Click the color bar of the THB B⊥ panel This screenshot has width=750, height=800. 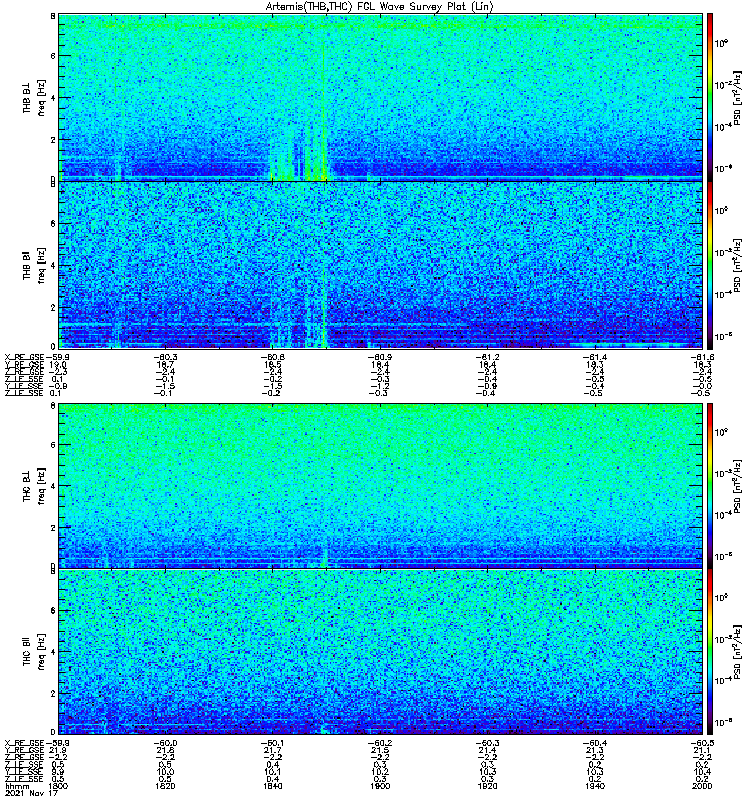click(x=710, y=97)
